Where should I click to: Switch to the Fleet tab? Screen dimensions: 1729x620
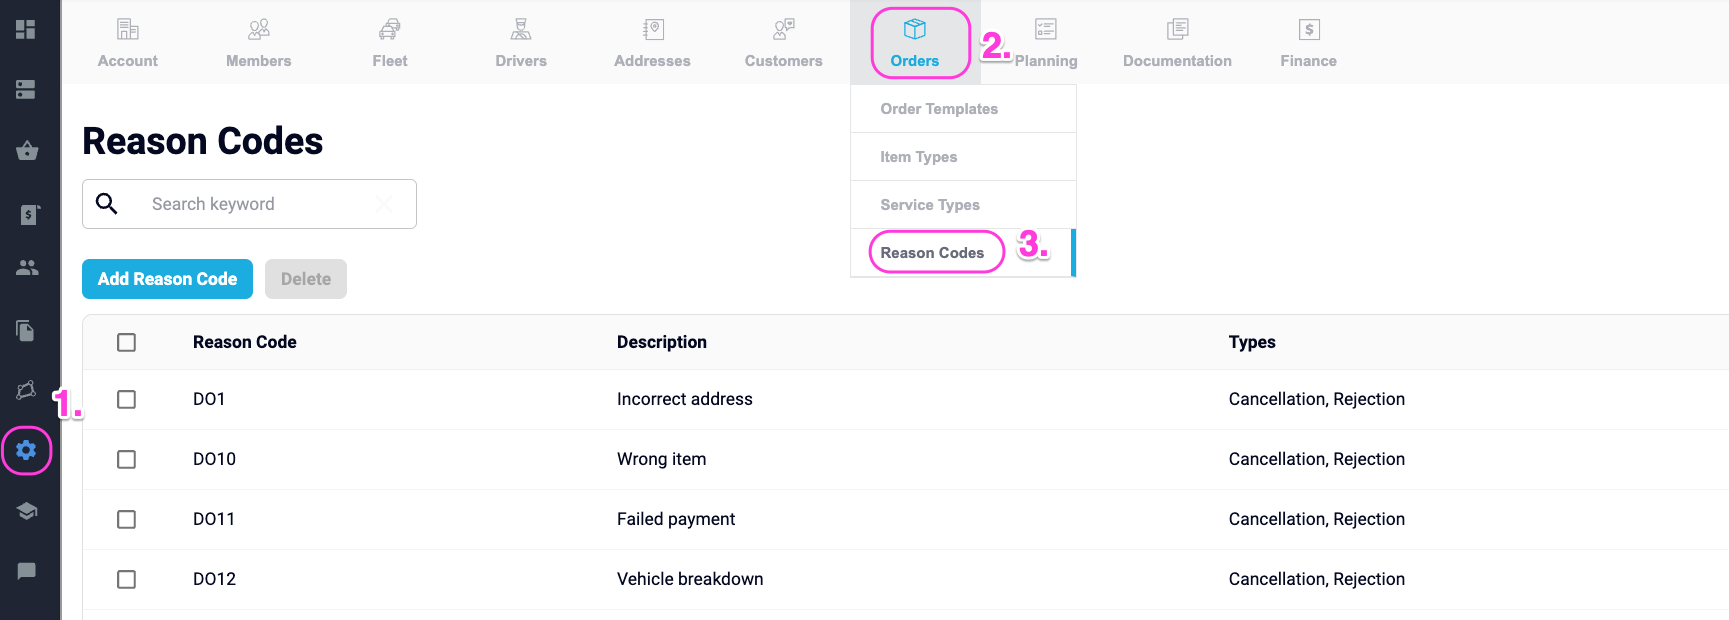point(390,43)
